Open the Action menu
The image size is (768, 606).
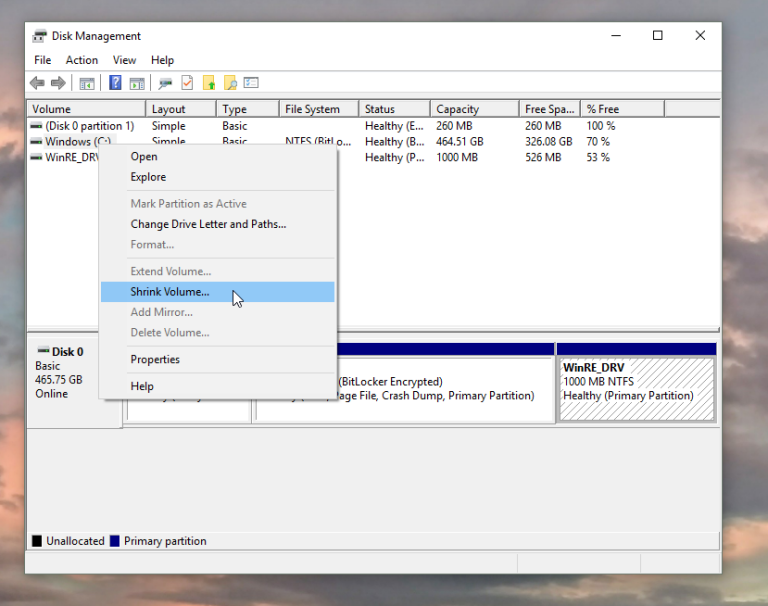(82, 60)
